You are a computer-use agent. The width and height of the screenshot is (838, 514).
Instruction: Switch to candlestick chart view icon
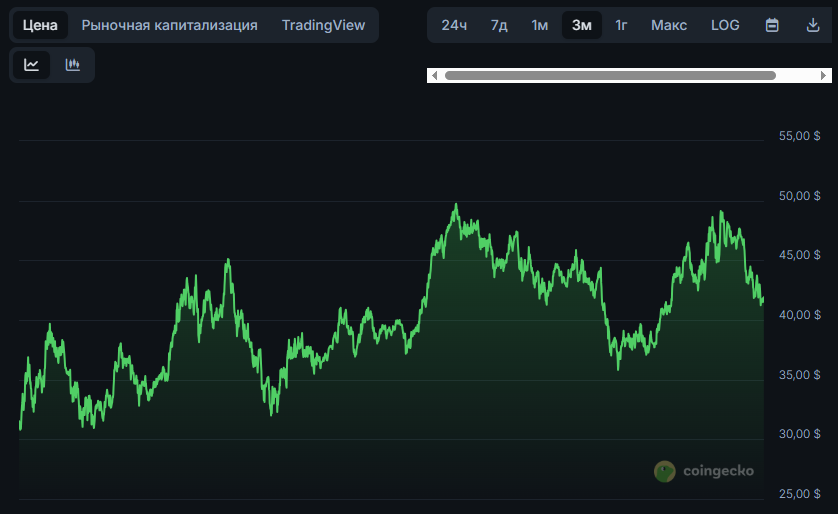[x=72, y=65]
